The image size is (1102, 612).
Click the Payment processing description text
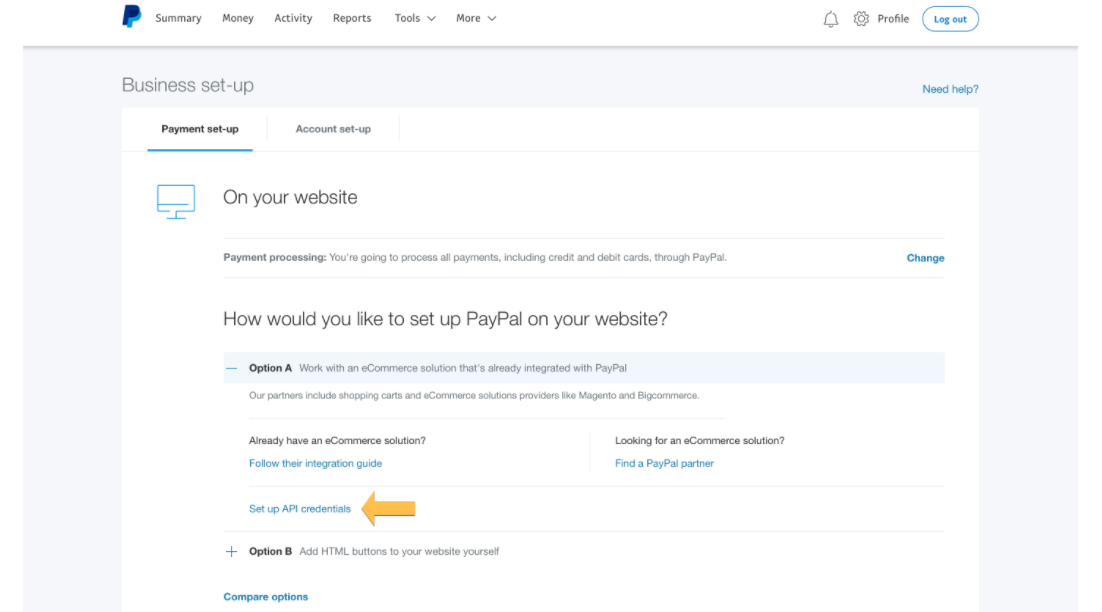475,257
